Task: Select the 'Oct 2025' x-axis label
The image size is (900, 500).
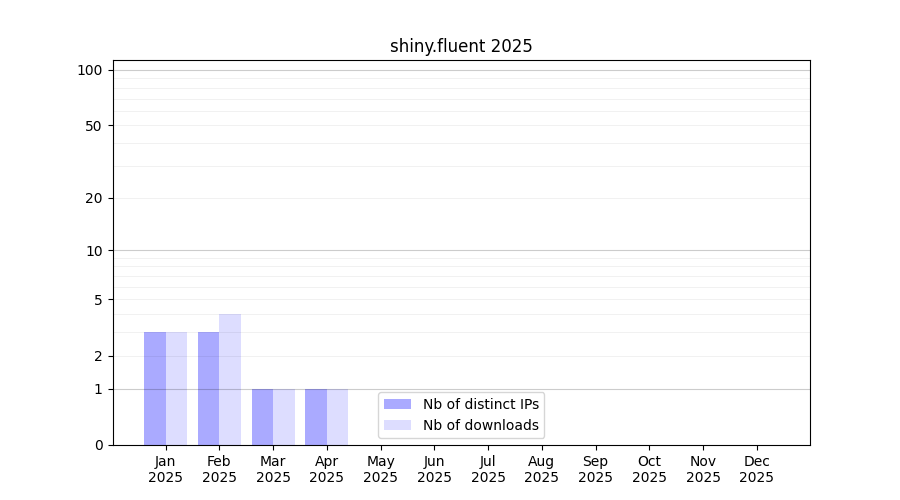Action: tap(649, 469)
